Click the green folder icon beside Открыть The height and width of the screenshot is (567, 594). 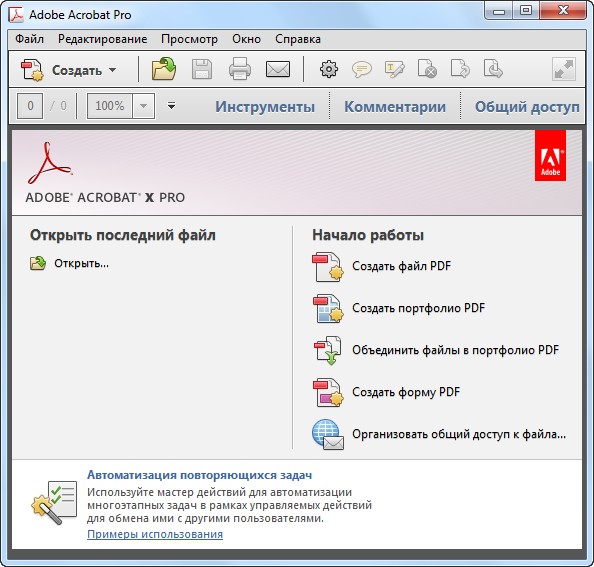click(x=38, y=263)
